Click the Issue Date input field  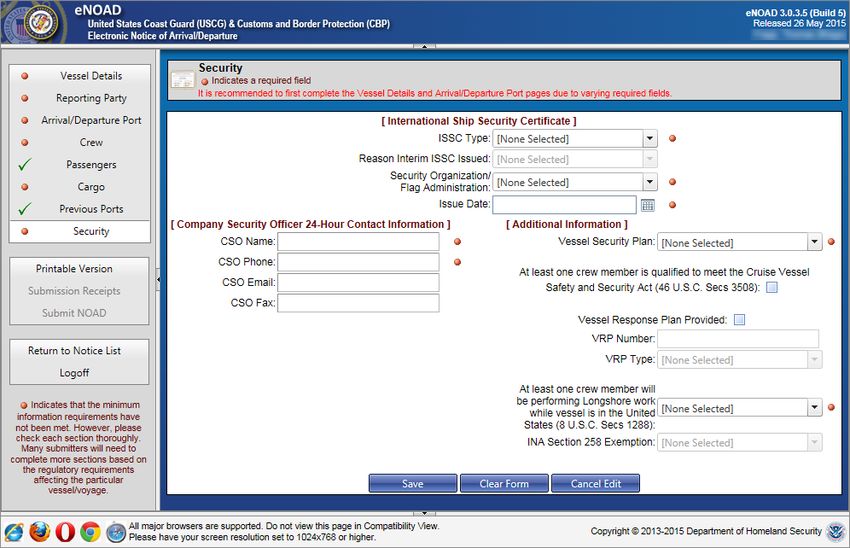click(564, 204)
